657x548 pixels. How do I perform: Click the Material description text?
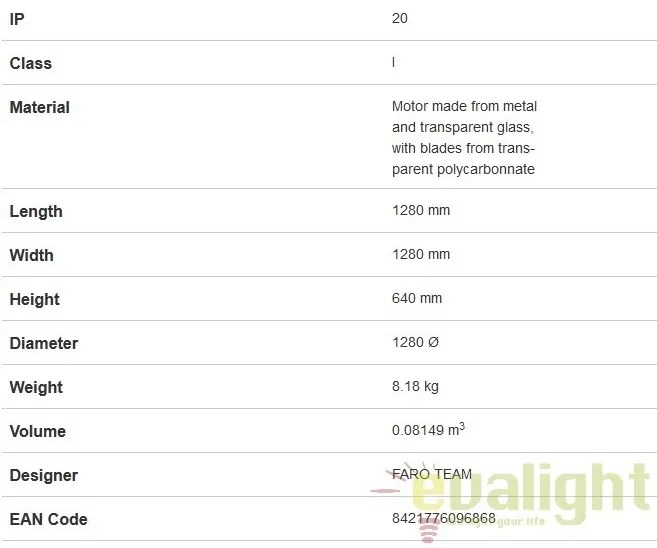(x=464, y=137)
